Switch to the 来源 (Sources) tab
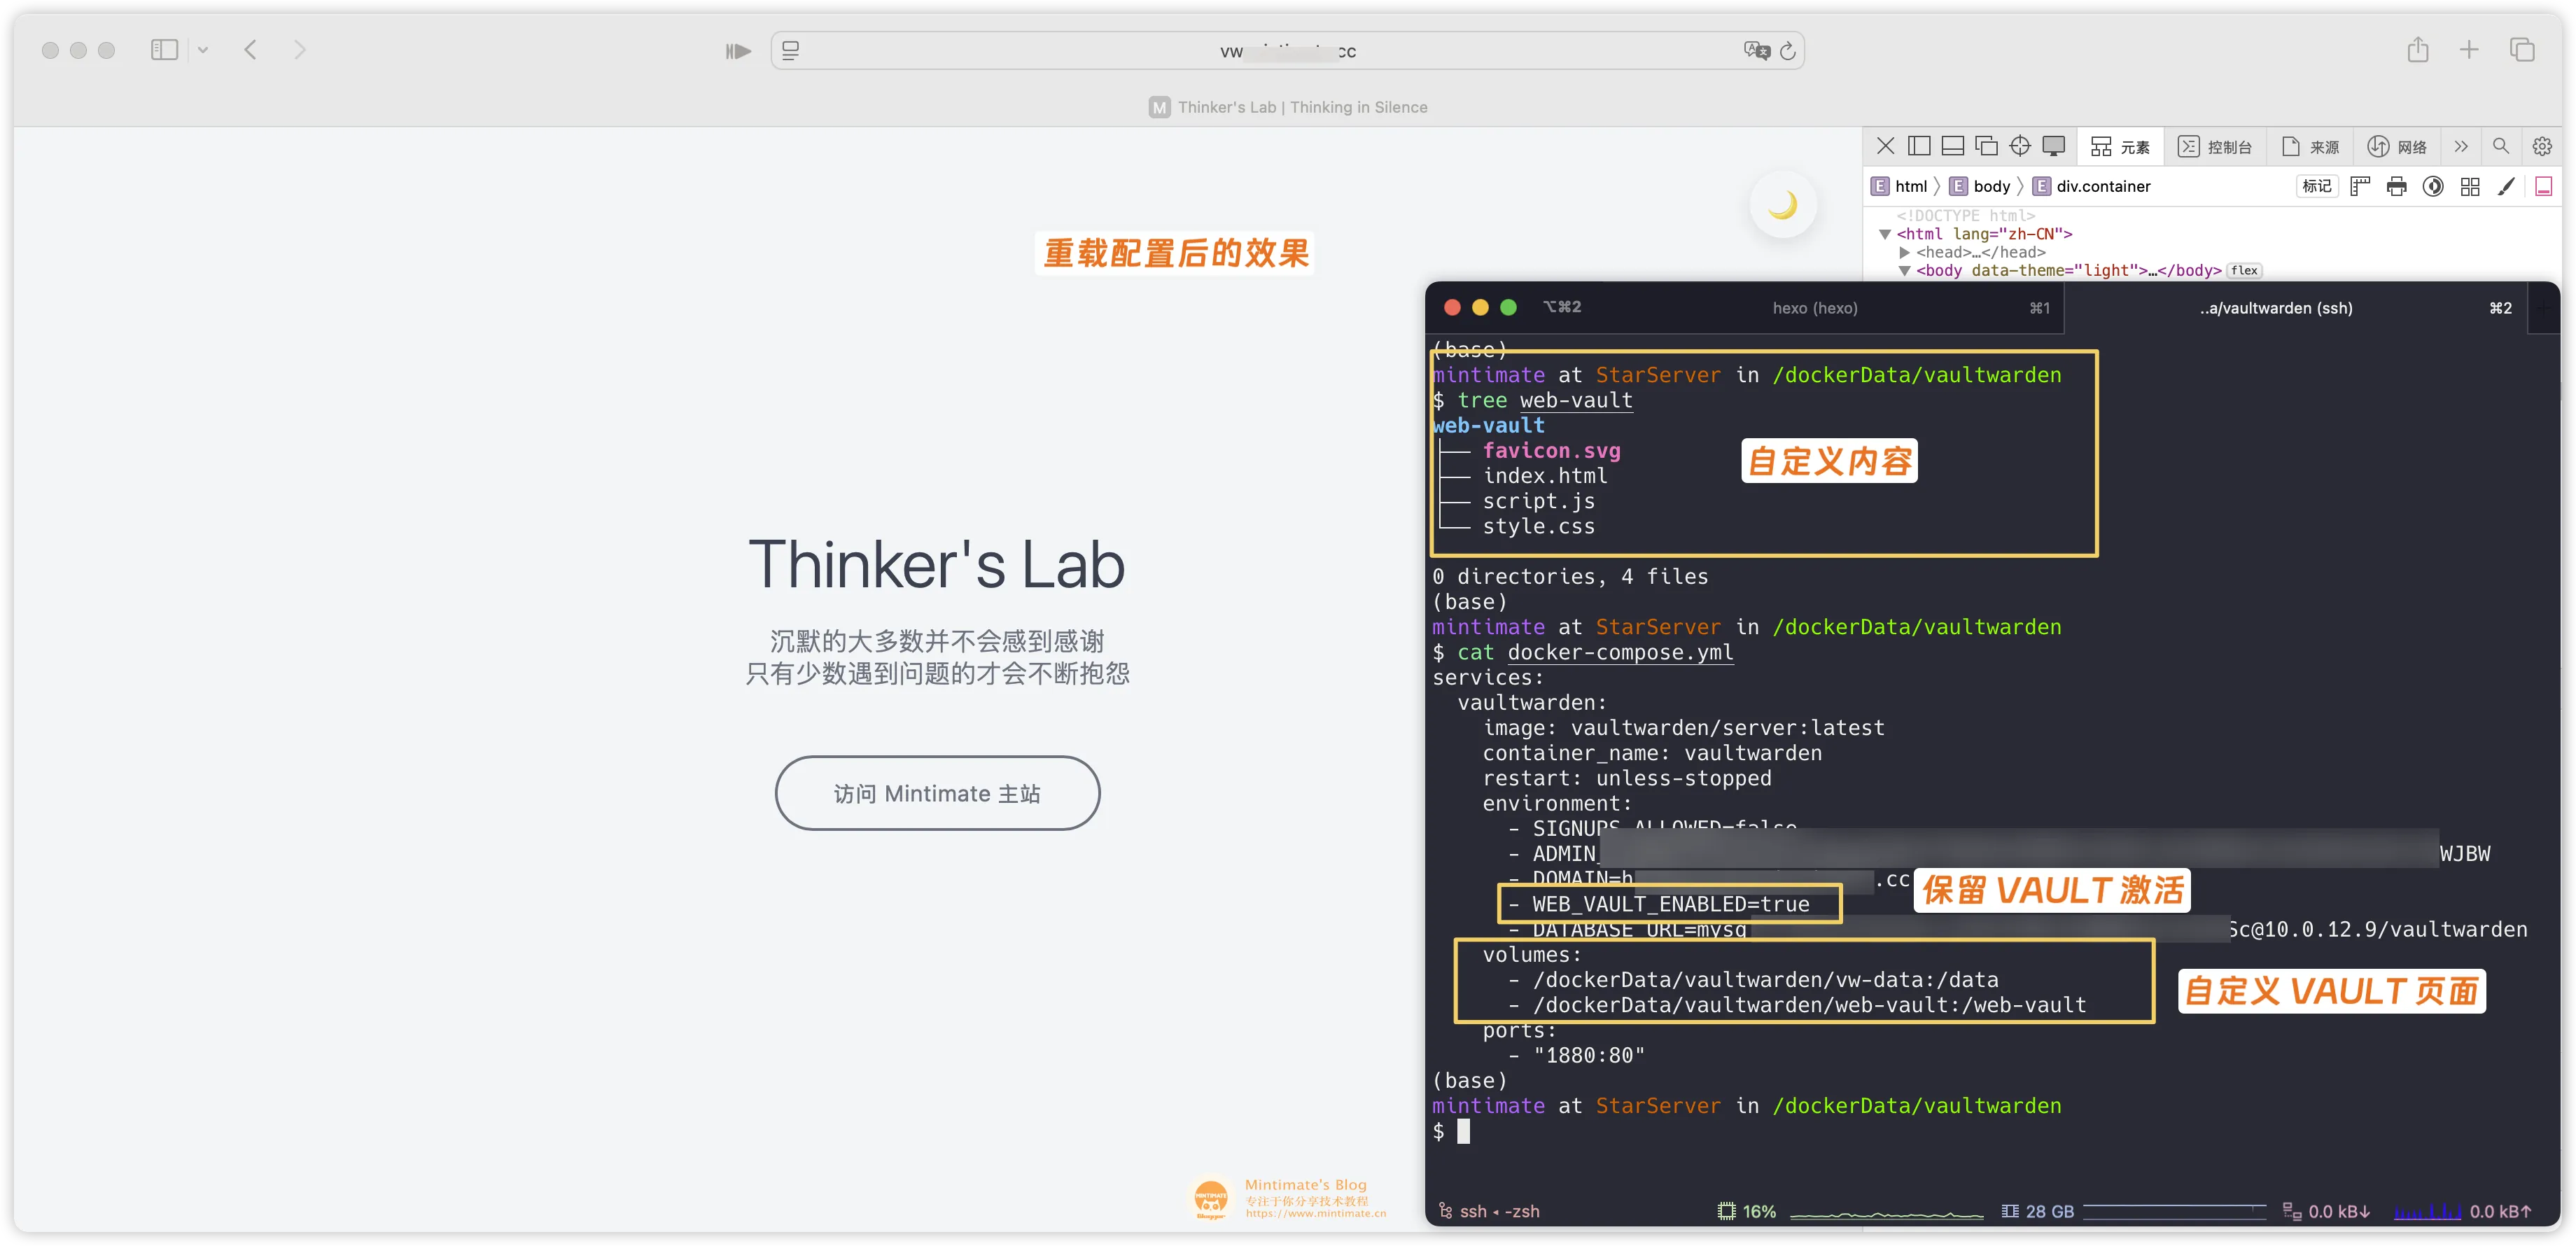The image size is (2576, 1246). tap(2310, 147)
